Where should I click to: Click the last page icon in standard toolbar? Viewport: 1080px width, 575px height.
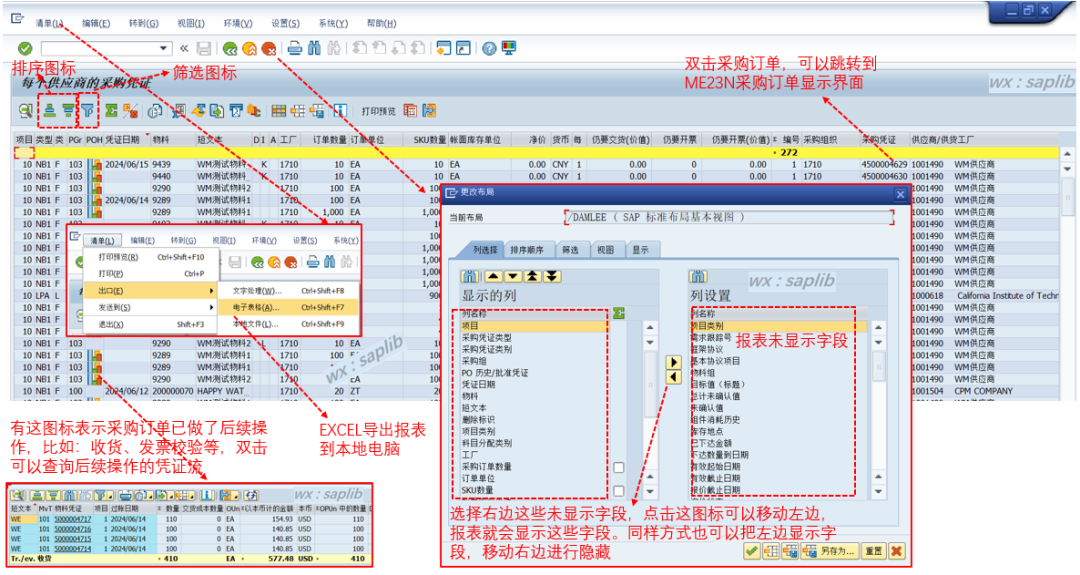417,48
